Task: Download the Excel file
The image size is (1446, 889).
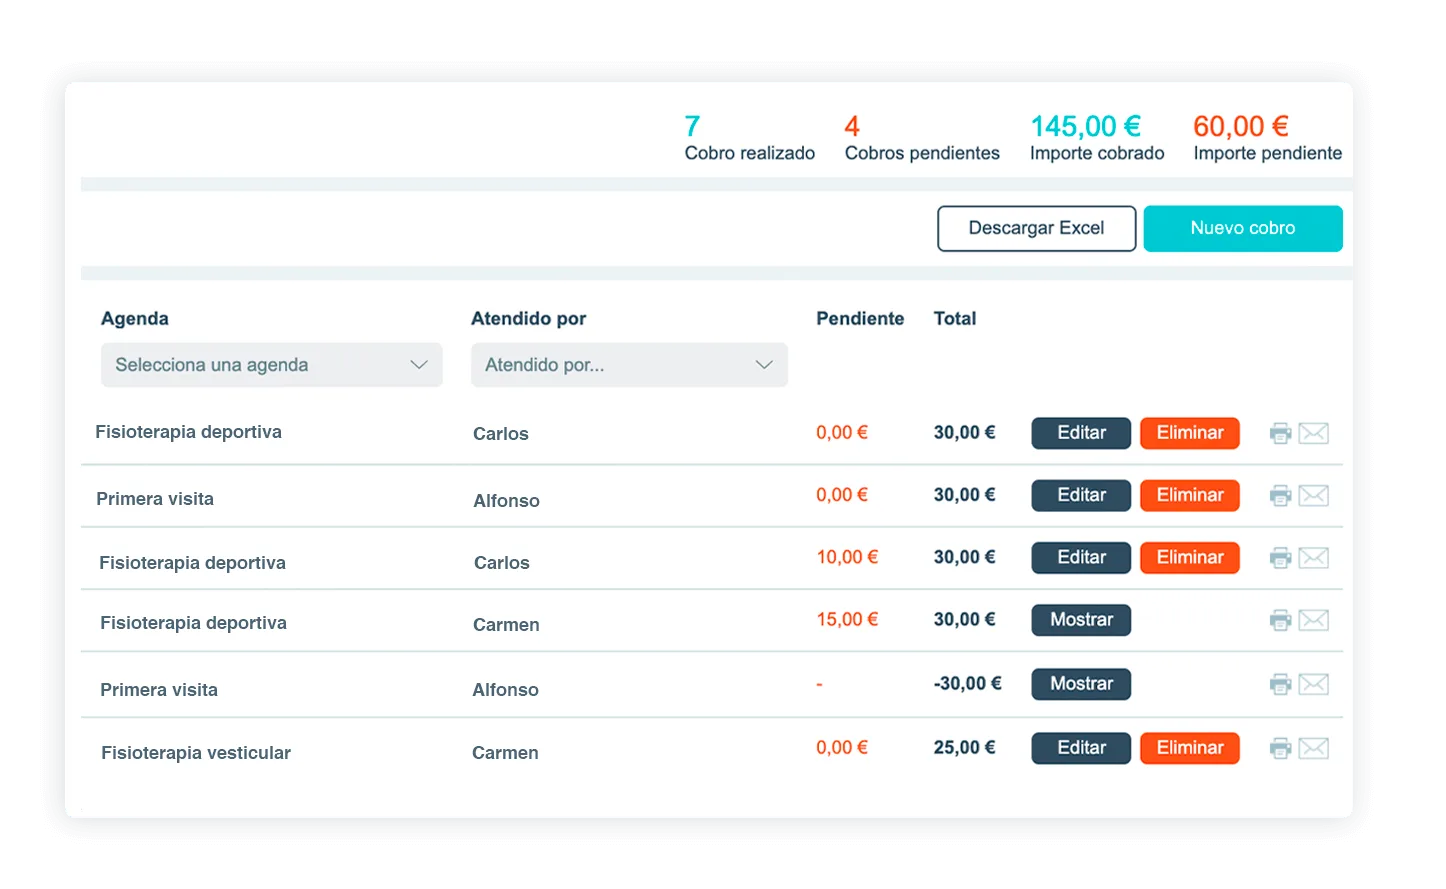Action: (x=1036, y=228)
